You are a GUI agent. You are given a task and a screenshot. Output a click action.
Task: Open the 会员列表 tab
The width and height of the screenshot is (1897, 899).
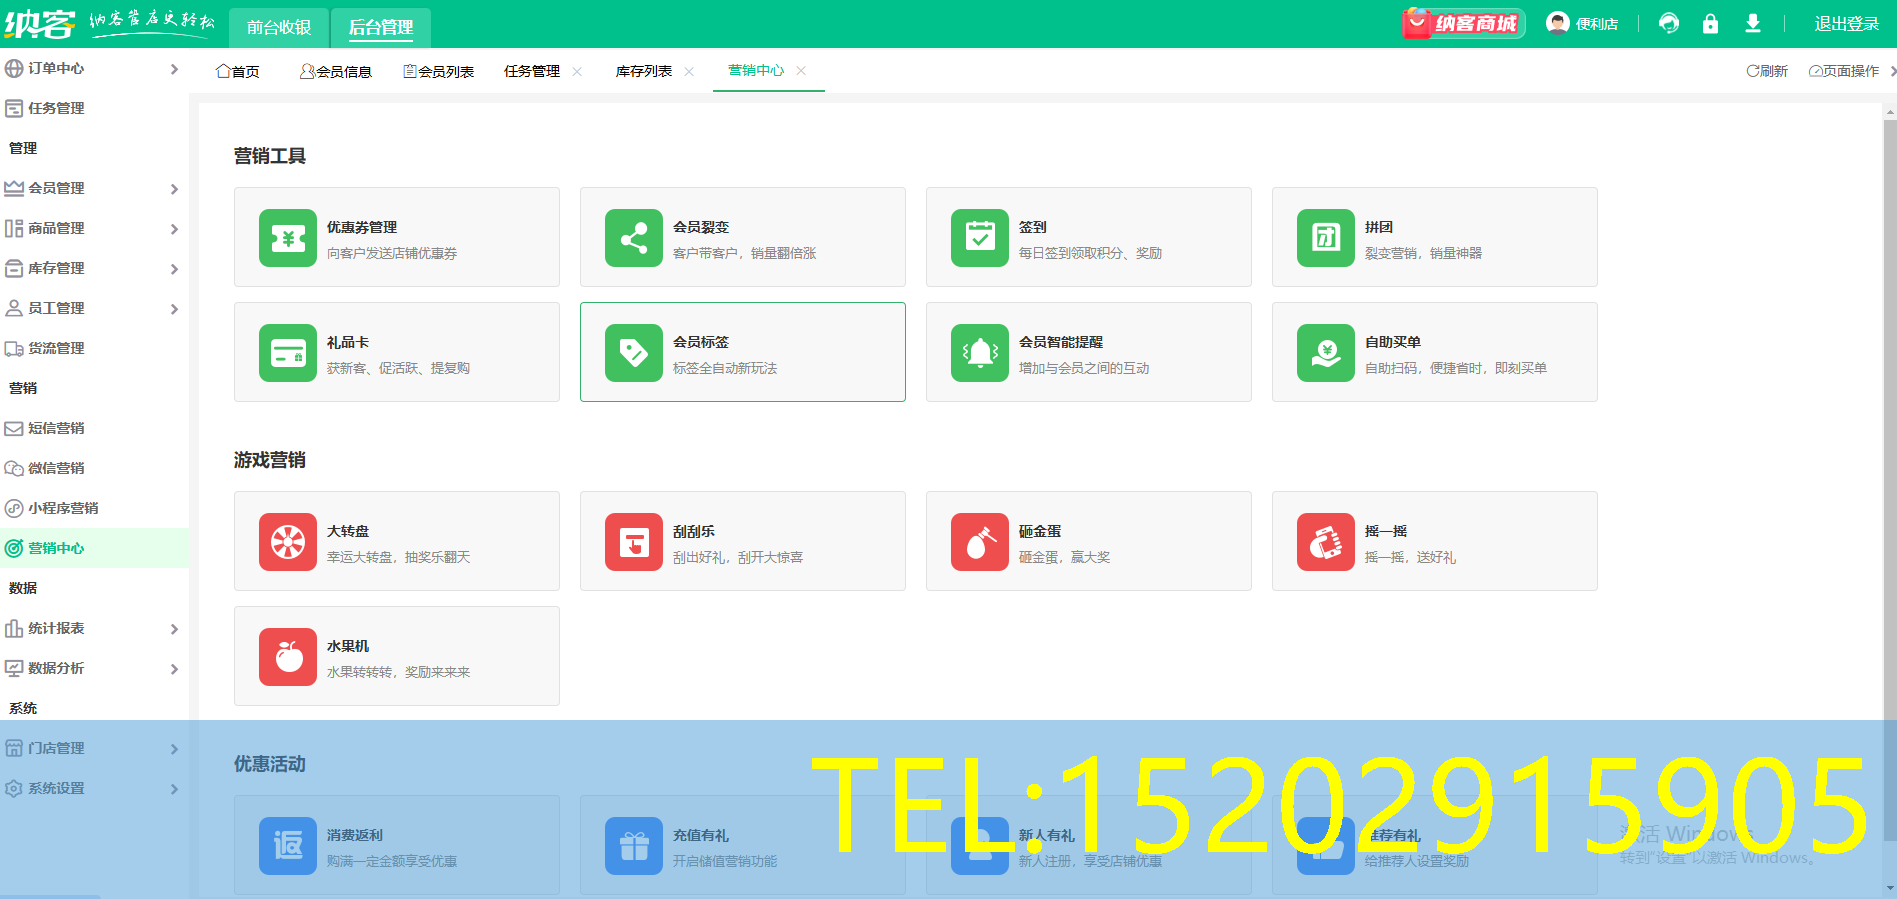(438, 71)
